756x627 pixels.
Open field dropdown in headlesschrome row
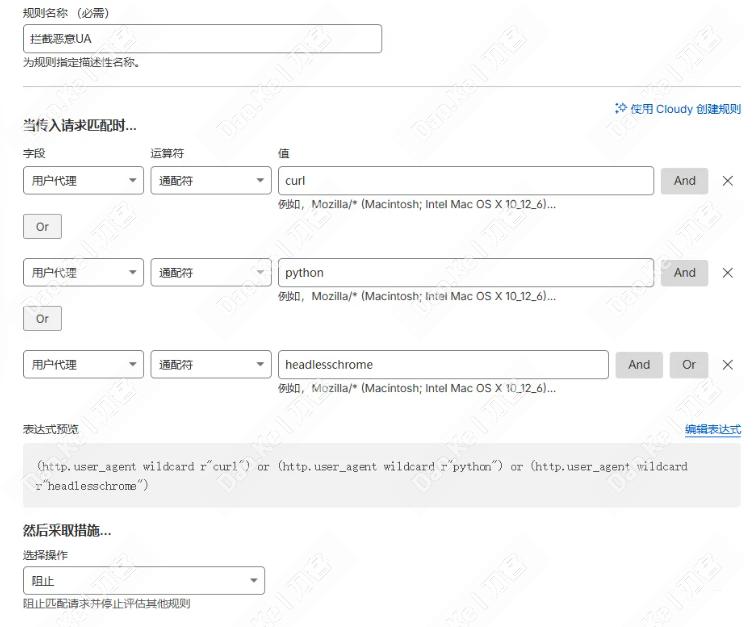(83, 365)
